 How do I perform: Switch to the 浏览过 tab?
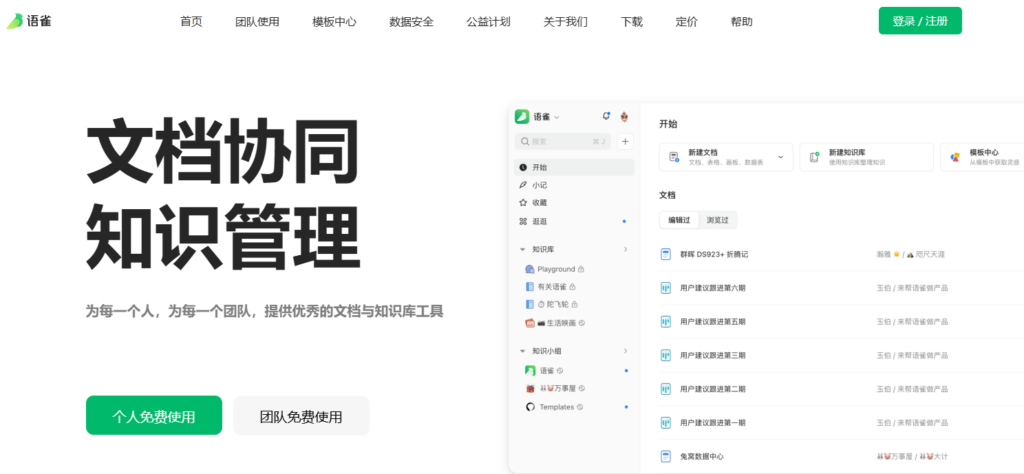click(x=717, y=220)
